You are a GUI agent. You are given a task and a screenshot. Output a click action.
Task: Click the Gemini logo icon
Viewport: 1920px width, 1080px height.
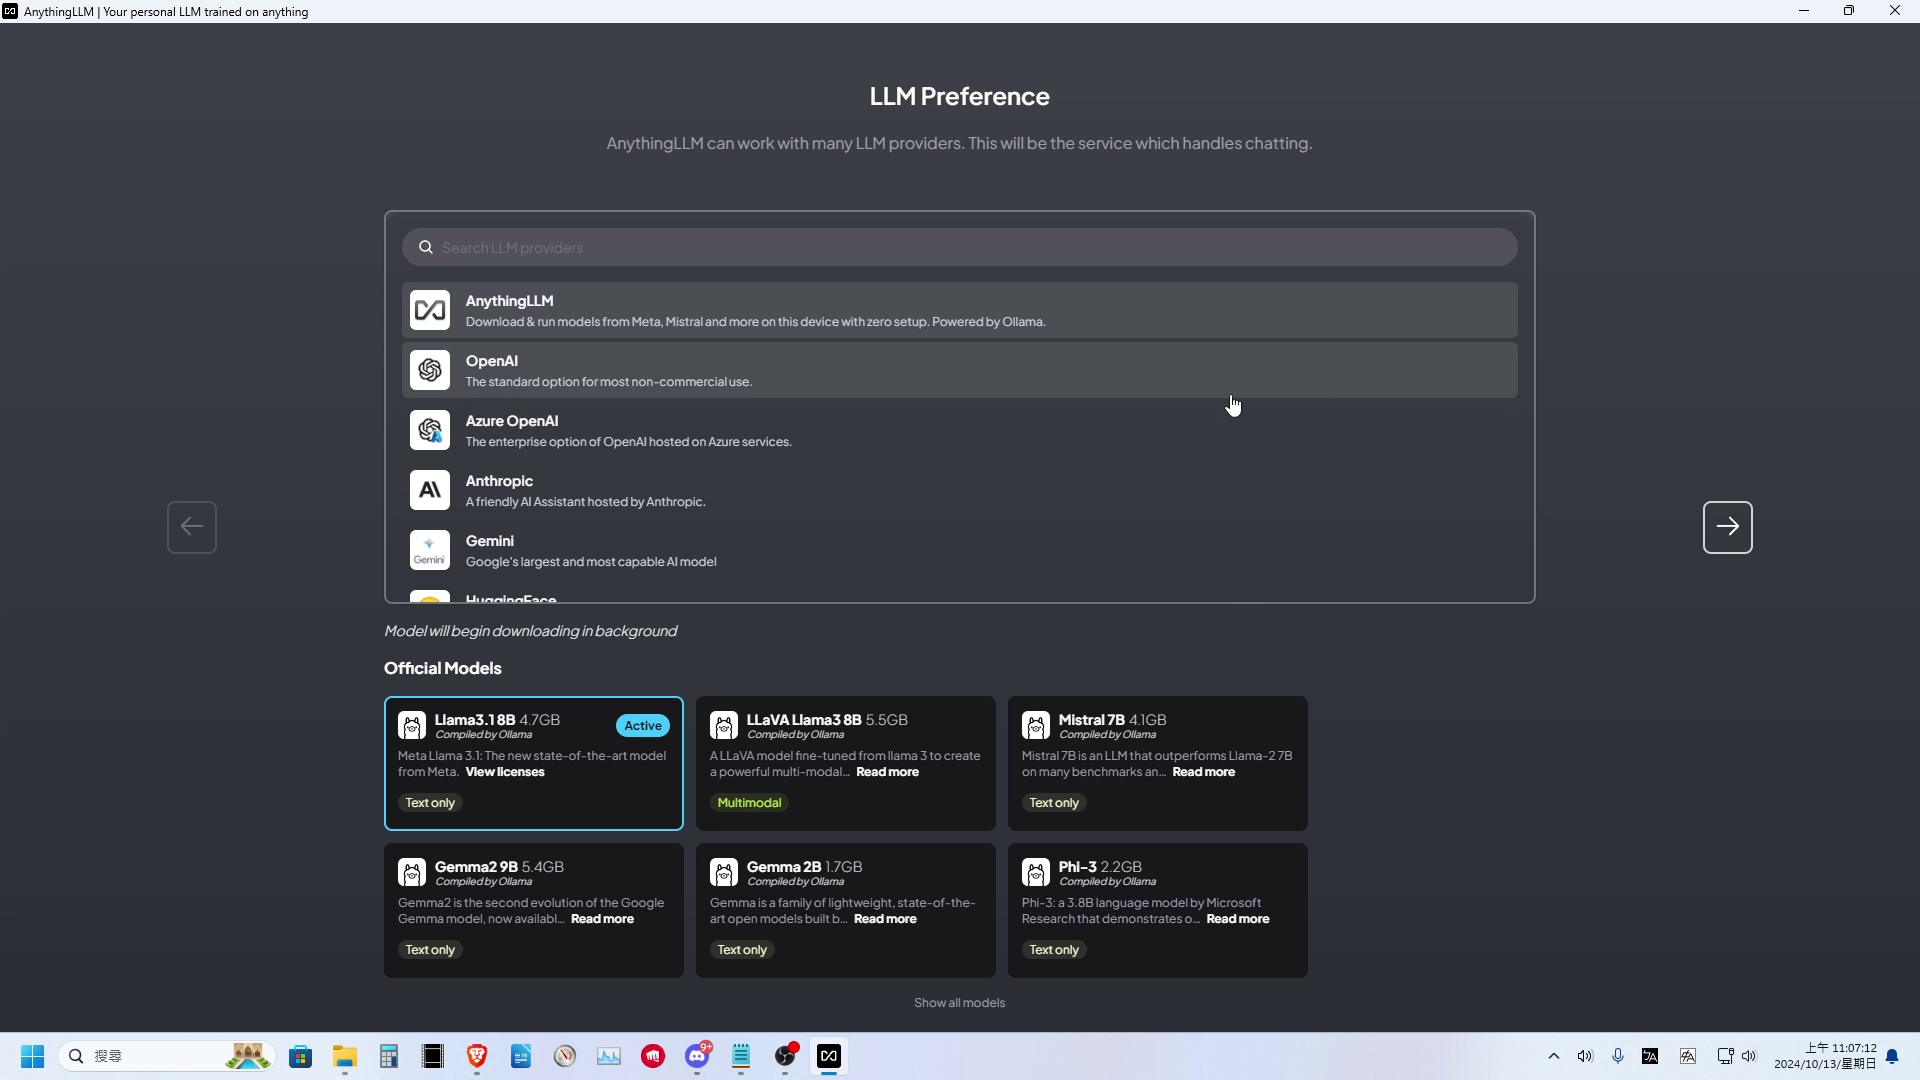tap(430, 550)
